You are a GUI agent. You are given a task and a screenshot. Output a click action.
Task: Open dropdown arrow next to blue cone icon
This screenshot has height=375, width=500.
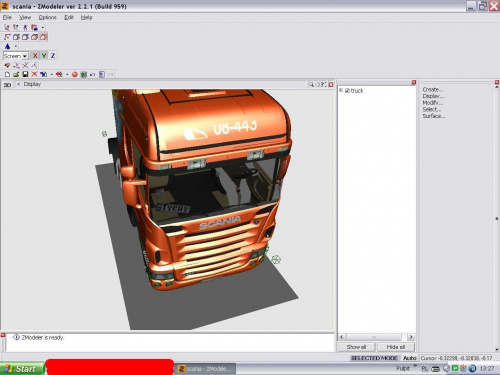(x=16, y=46)
